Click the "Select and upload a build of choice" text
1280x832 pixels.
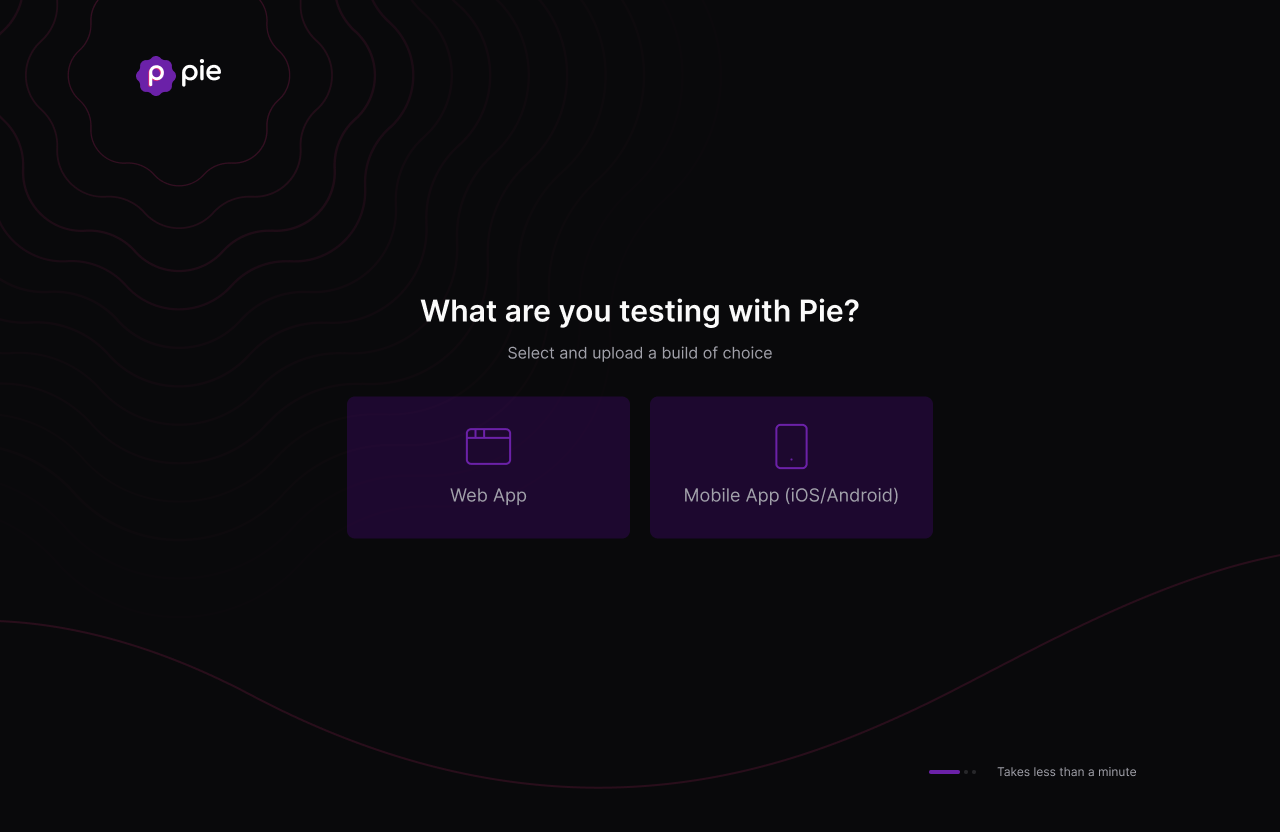(640, 353)
